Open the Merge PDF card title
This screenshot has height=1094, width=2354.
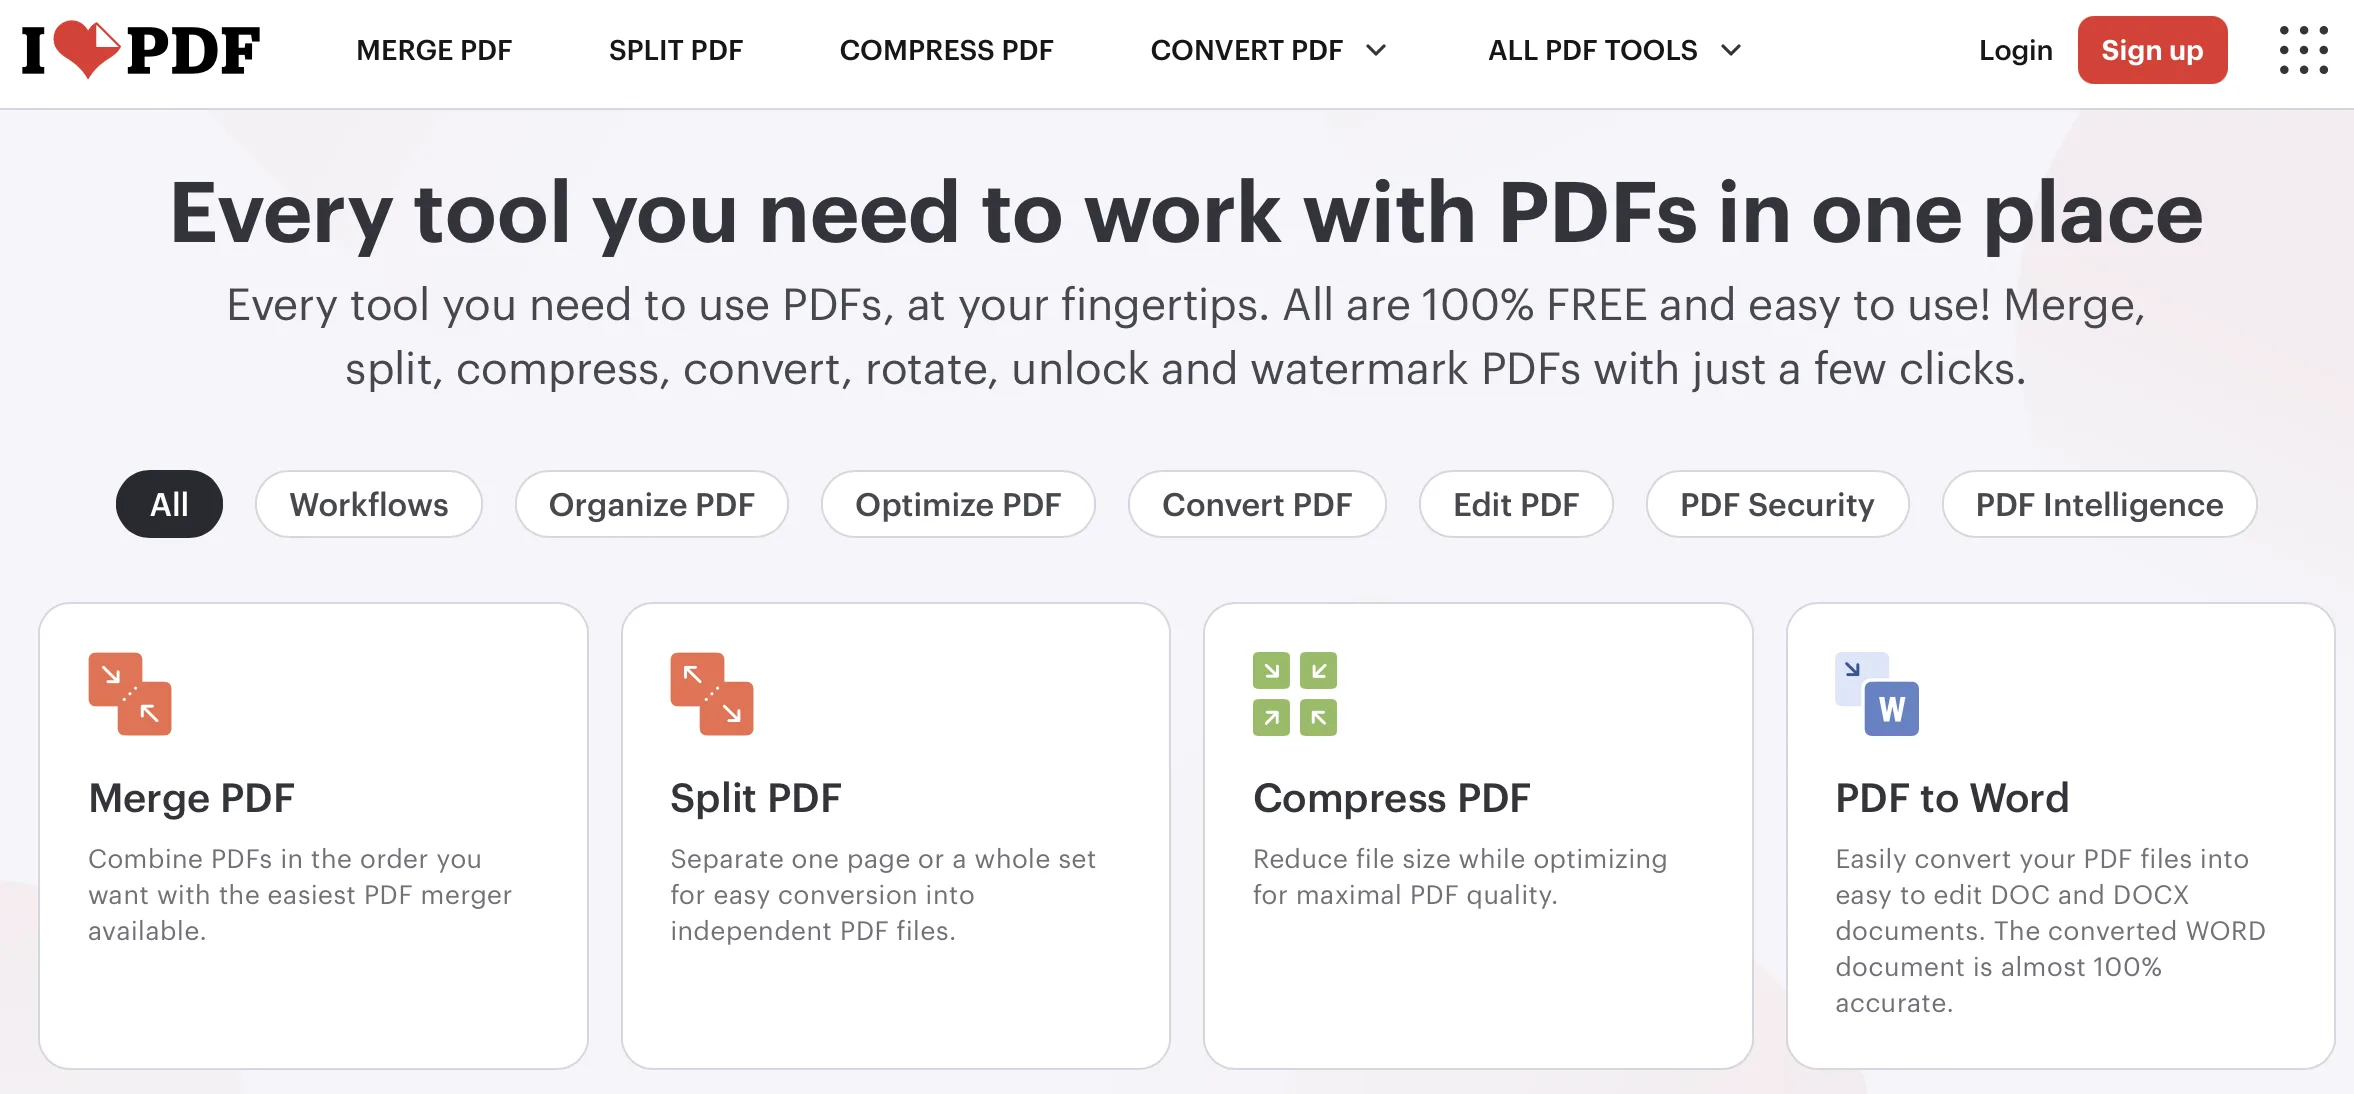click(x=191, y=798)
